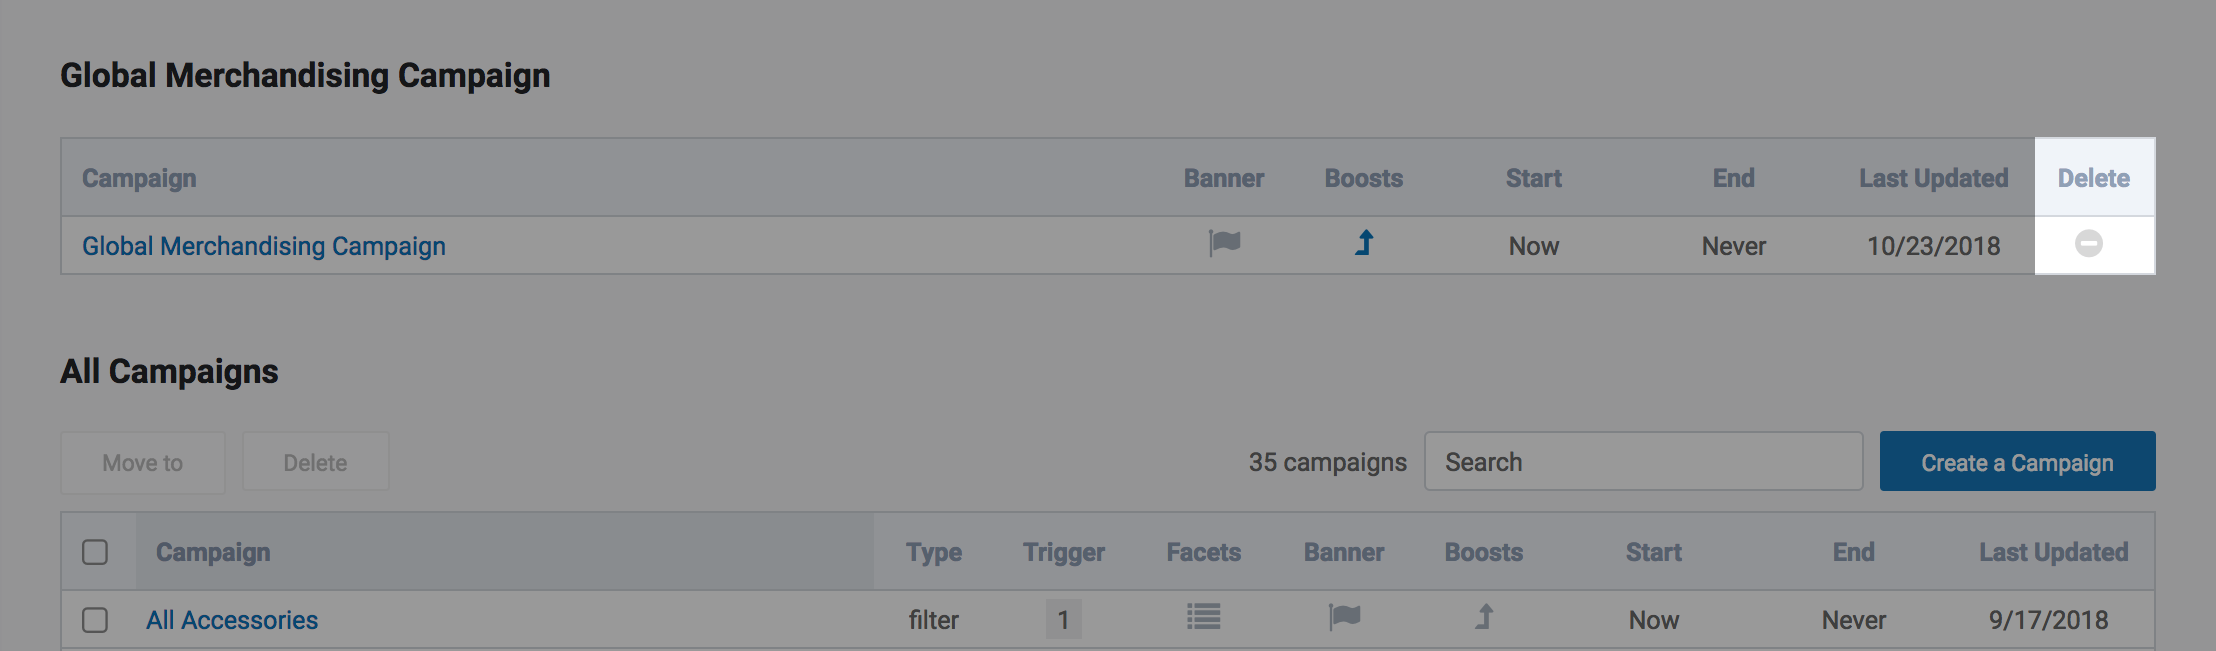Viewport: 2216px width, 651px height.
Task: Check the All Accessories row checkbox
Action: click(x=95, y=620)
